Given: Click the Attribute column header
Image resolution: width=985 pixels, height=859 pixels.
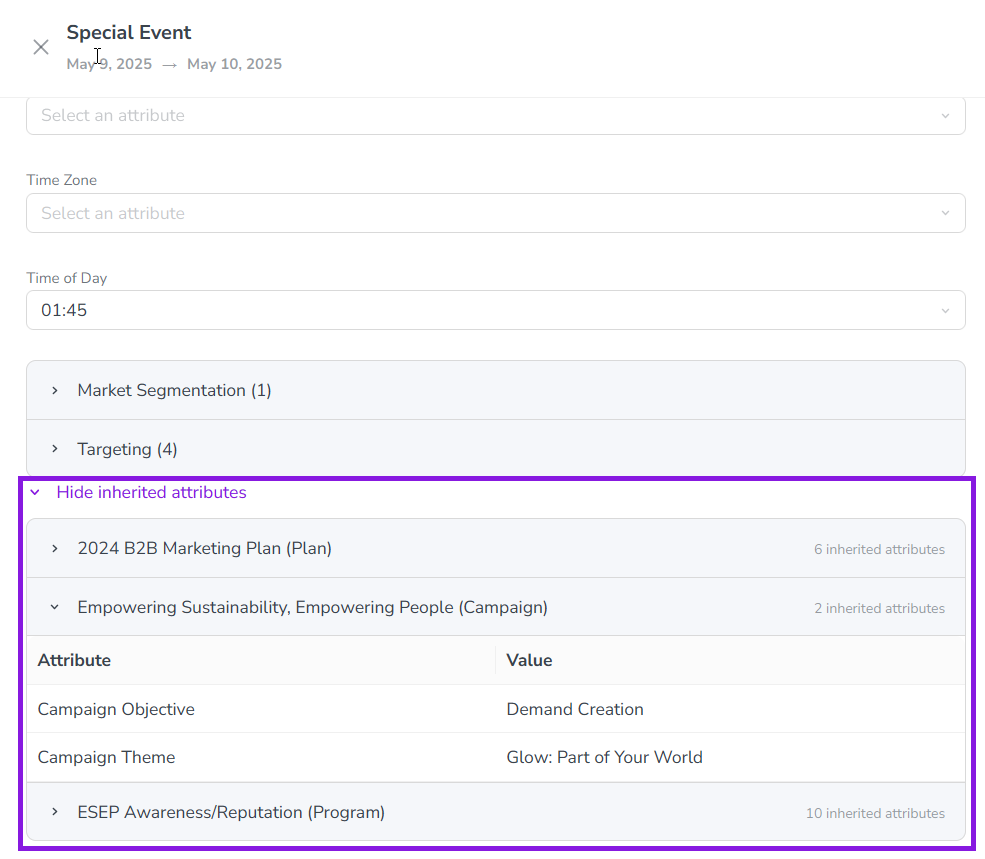Looking at the screenshot, I should click(x=261, y=660).
